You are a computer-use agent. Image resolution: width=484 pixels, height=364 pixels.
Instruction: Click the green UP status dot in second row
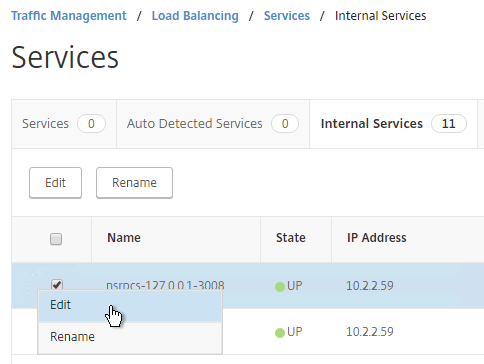click(x=280, y=333)
